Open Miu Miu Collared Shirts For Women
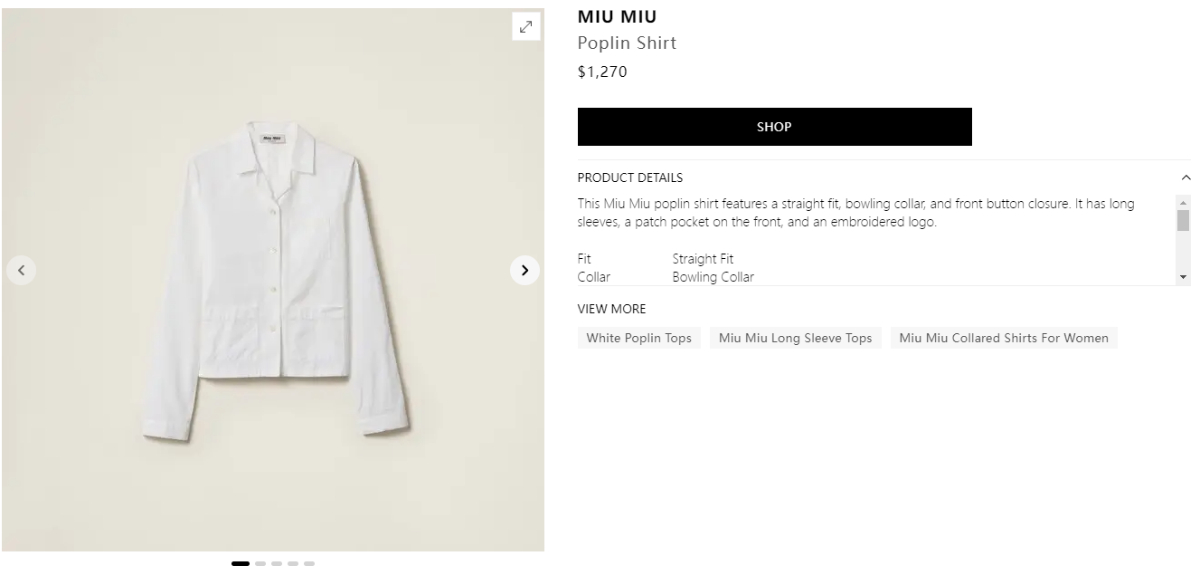Screen dimensions: 1200x575 (1003, 338)
